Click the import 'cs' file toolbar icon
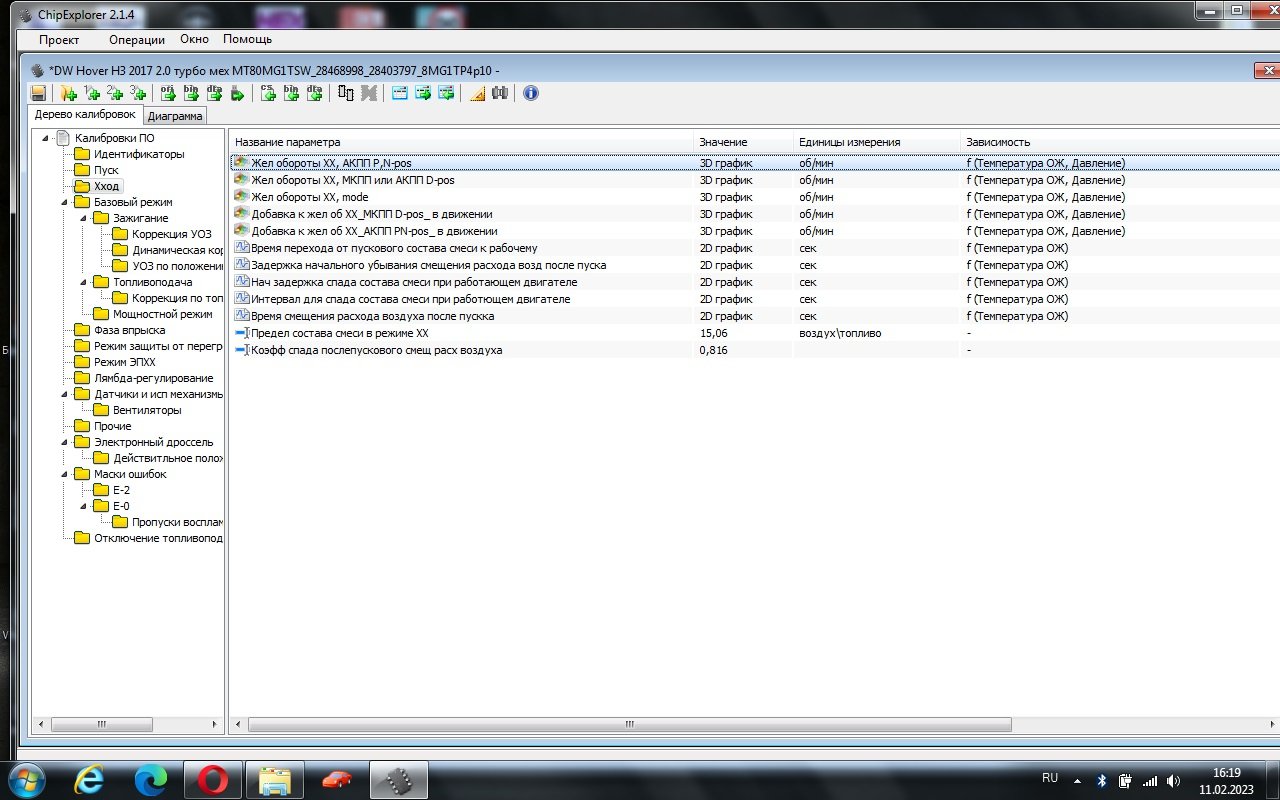This screenshot has height=800, width=1280. (268, 93)
